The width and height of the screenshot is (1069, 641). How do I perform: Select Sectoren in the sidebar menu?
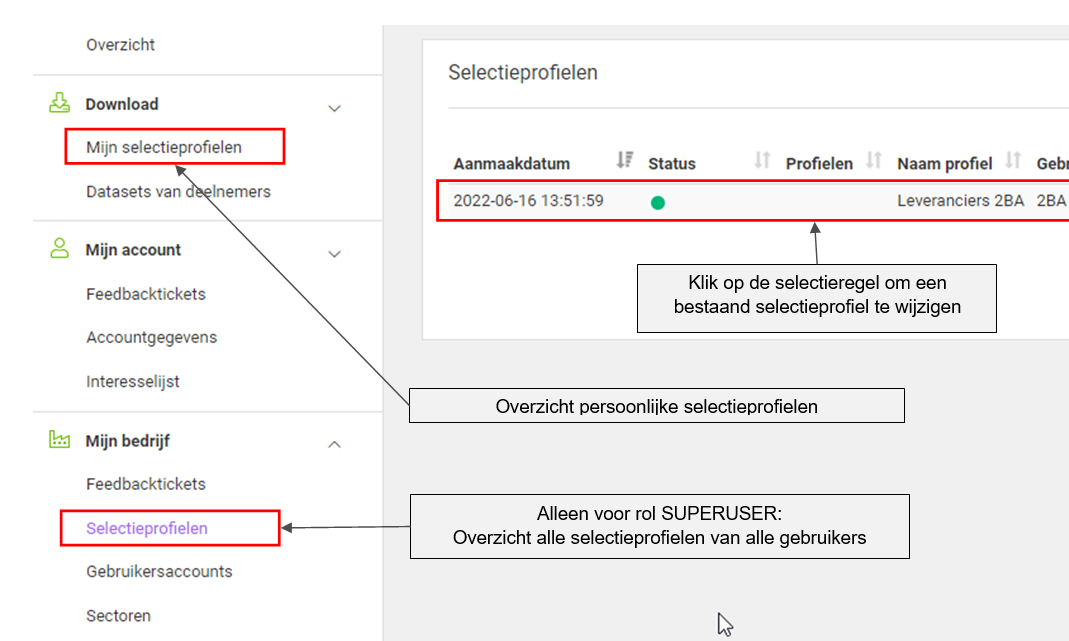pyautogui.click(x=118, y=615)
